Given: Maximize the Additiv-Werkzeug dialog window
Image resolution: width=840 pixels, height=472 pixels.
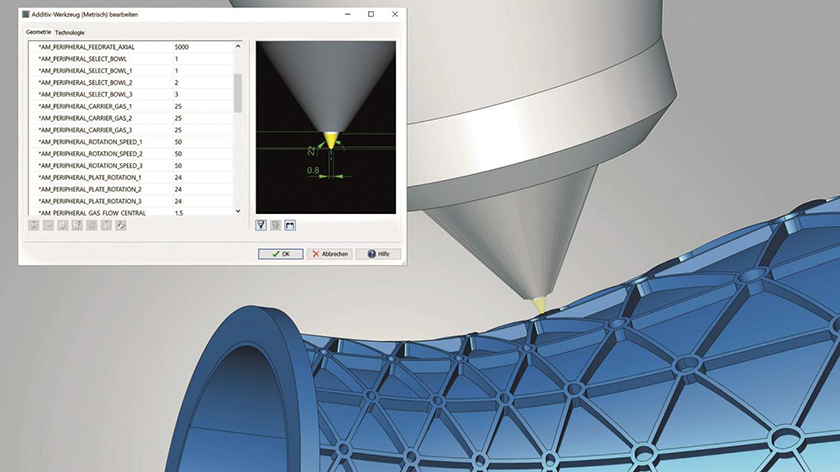Looking at the screenshot, I should [x=371, y=14].
